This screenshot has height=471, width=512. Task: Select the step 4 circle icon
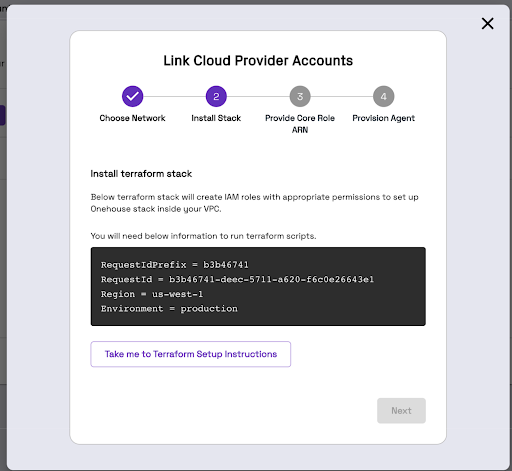(383, 96)
